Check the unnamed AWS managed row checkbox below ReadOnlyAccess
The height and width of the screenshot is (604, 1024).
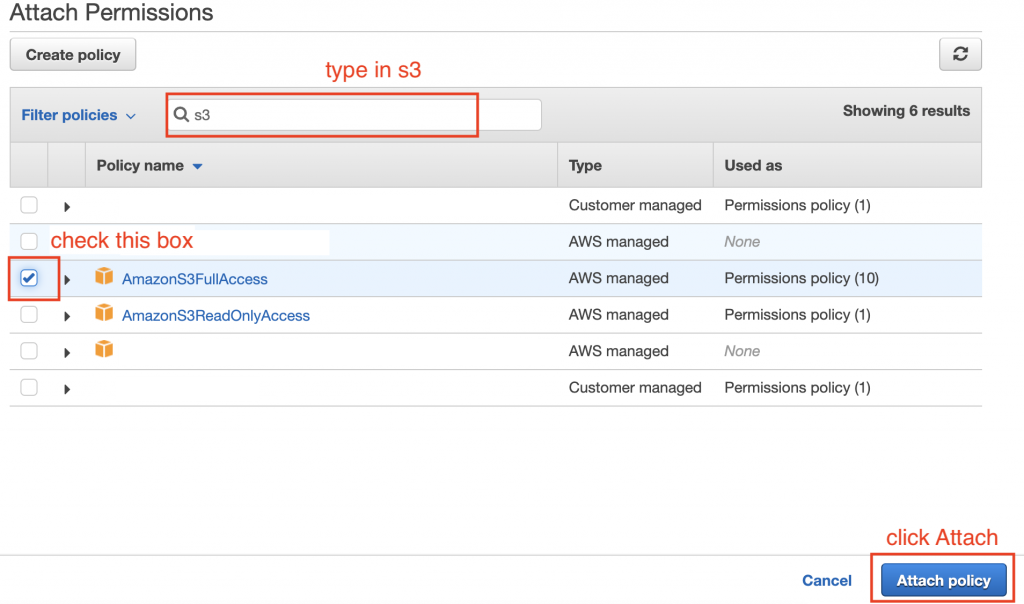(29, 351)
